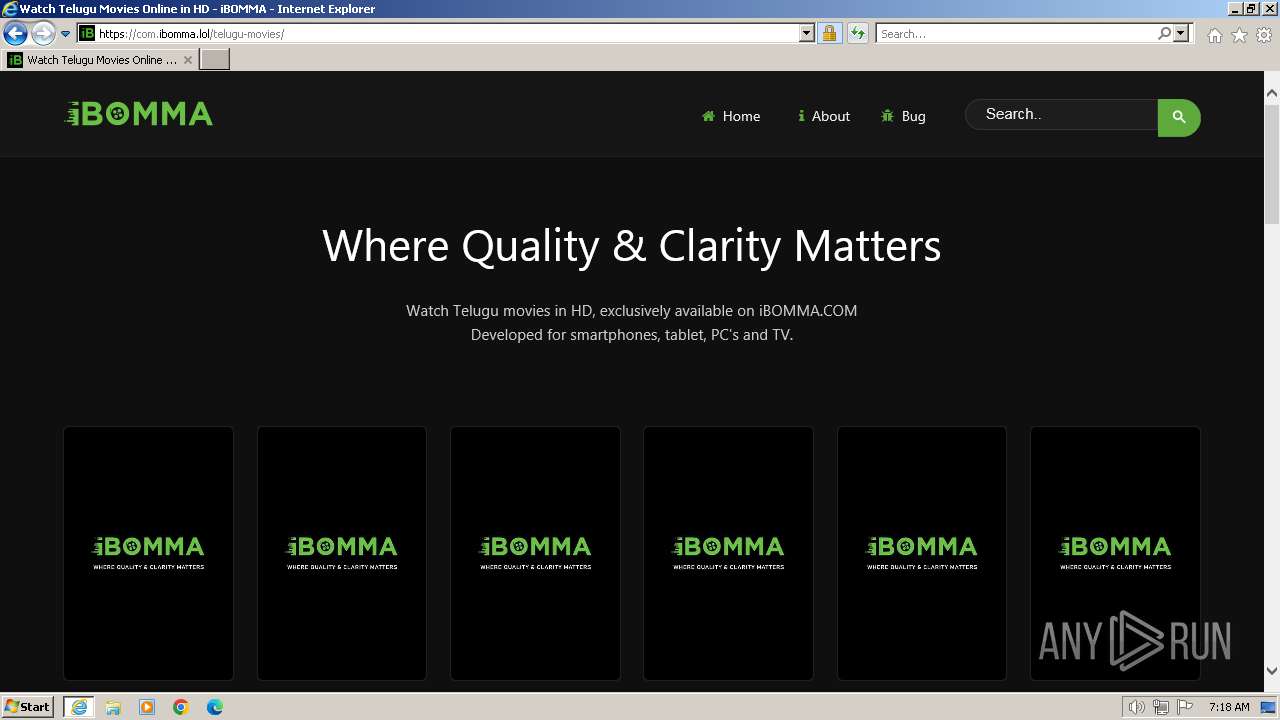Click the network tray icon

1161,707
